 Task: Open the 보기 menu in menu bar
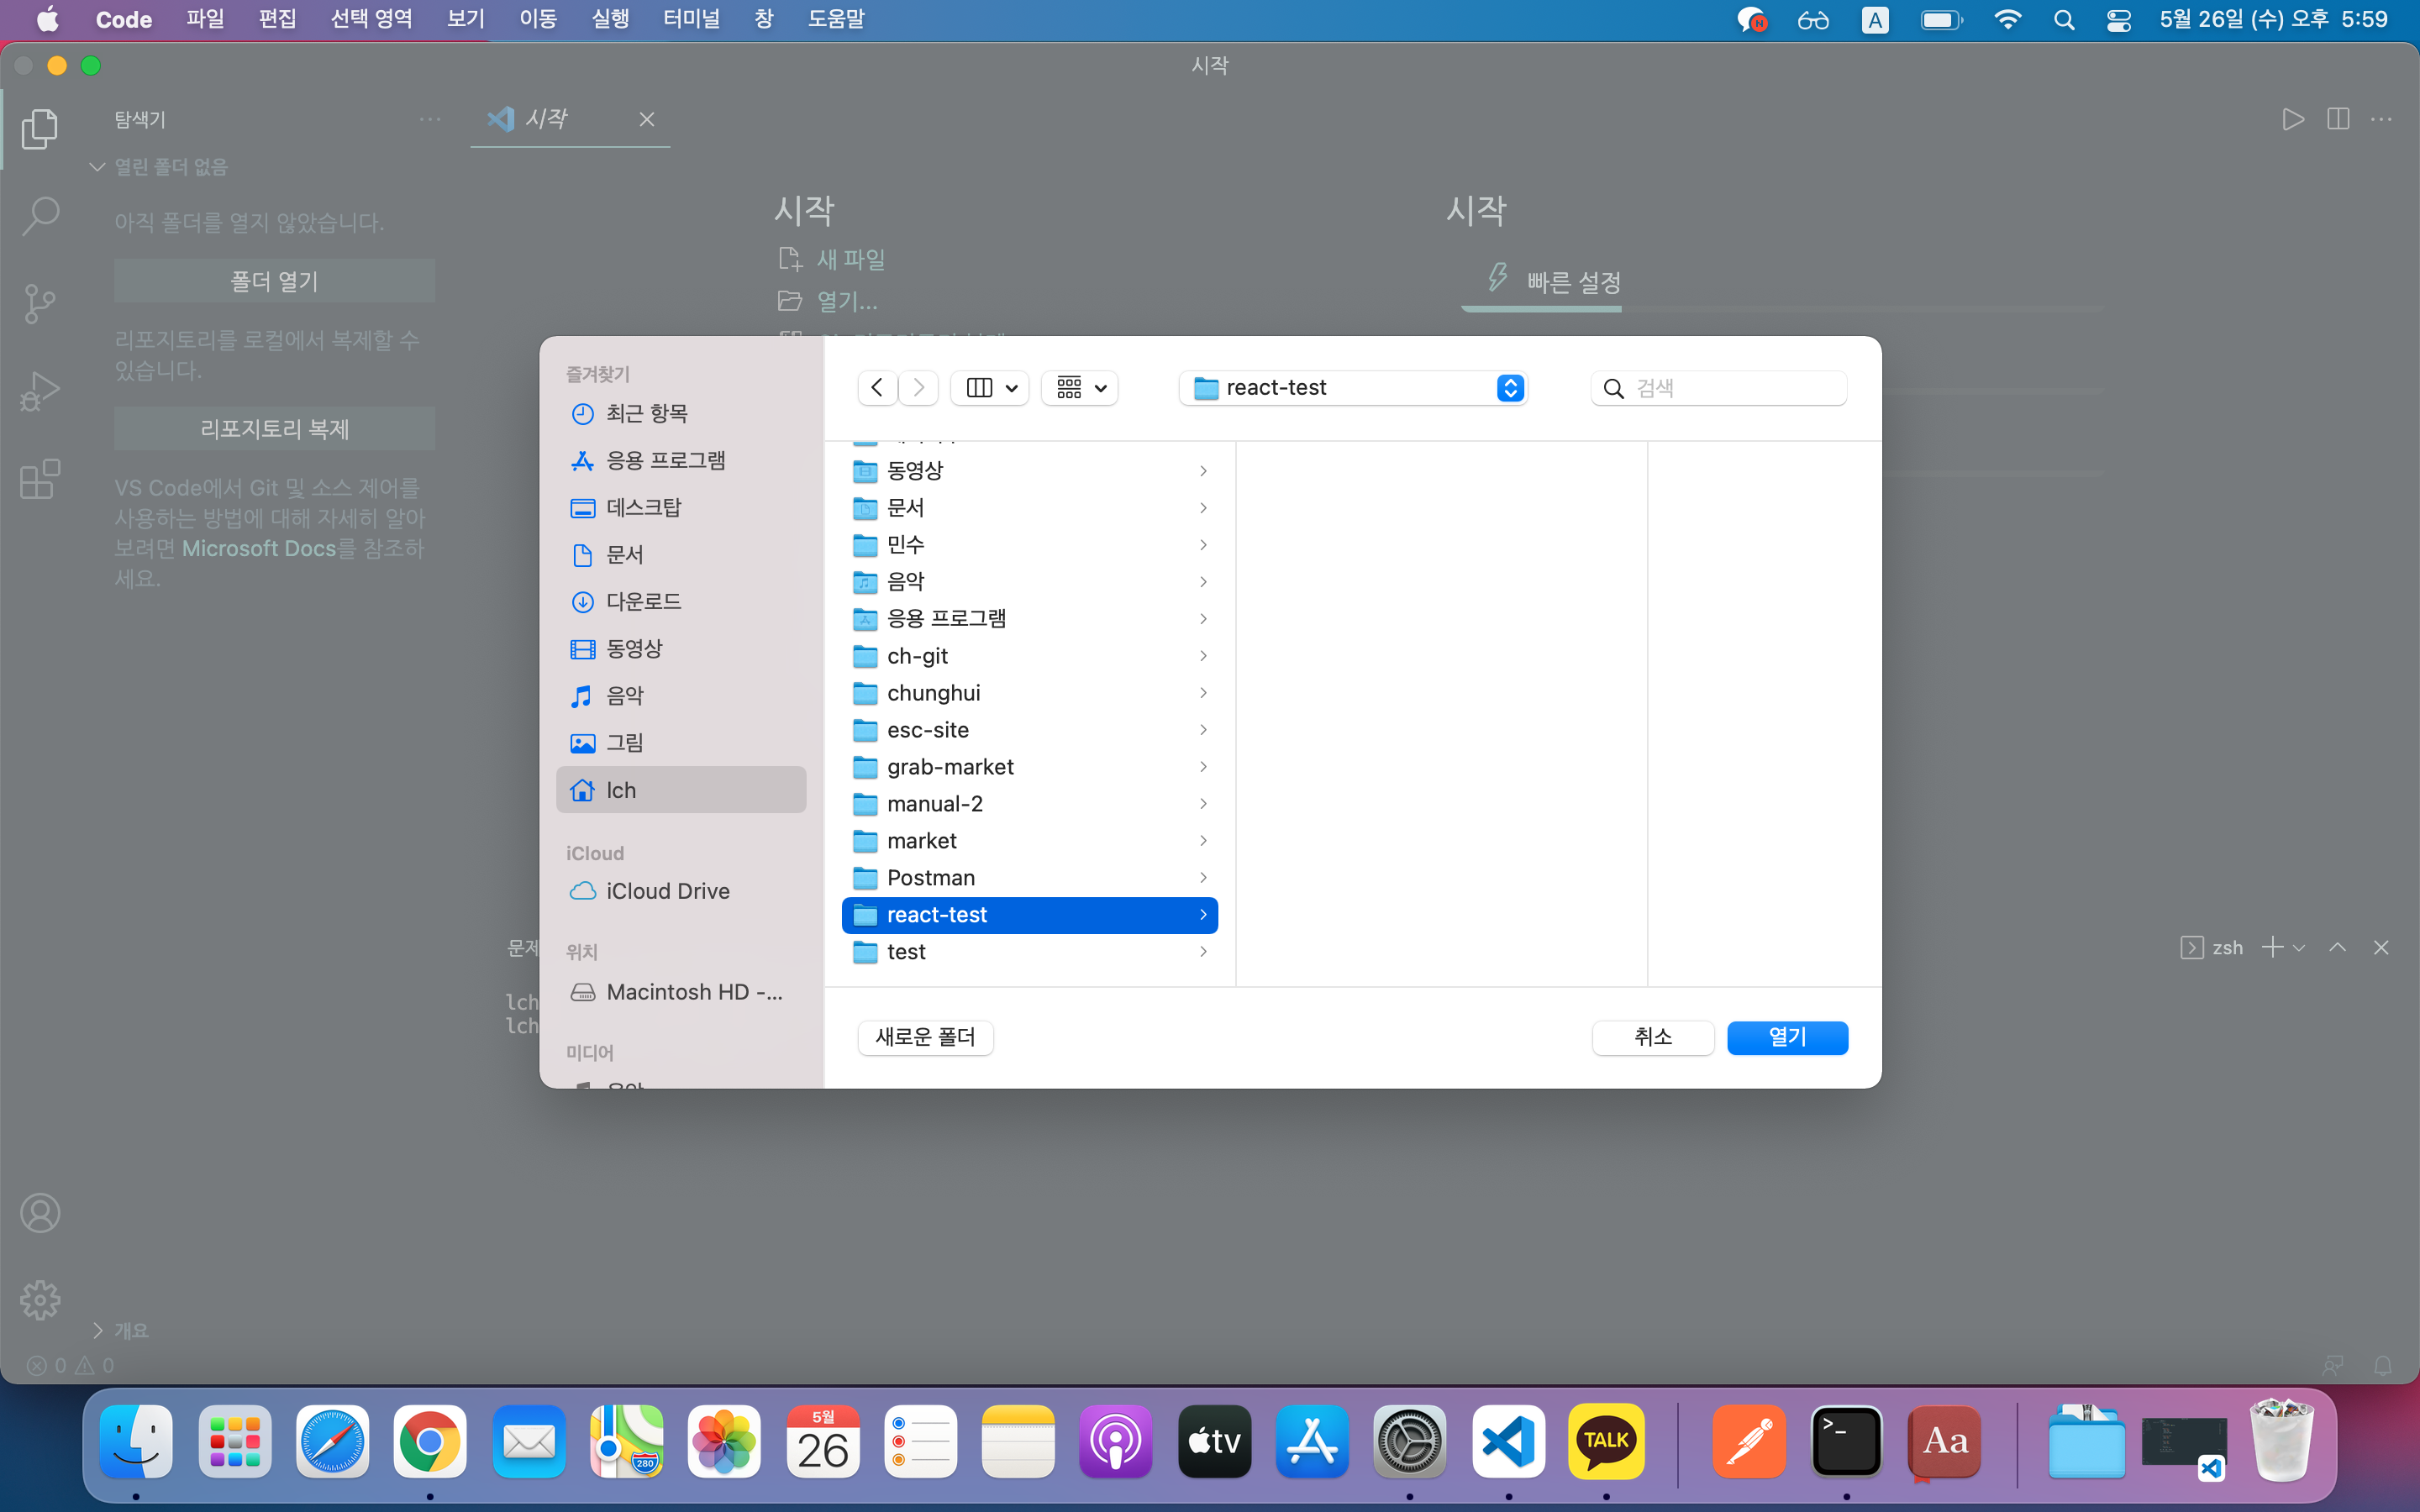click(465, 19)
